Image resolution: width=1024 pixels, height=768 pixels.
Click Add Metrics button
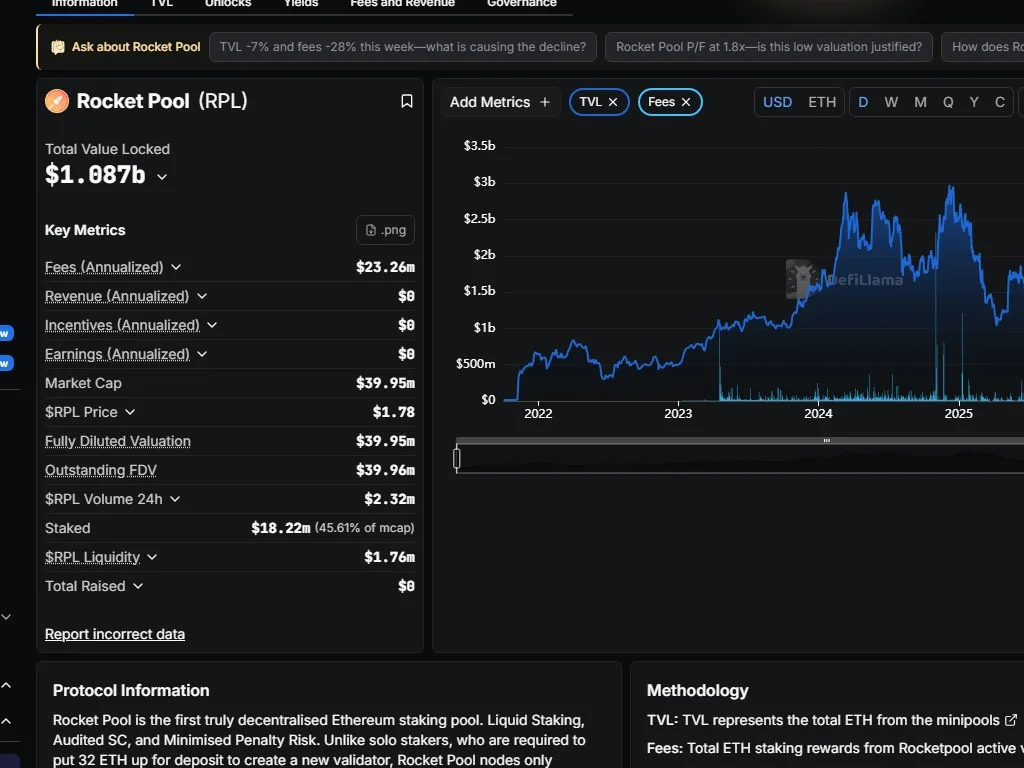pos(500,102)
